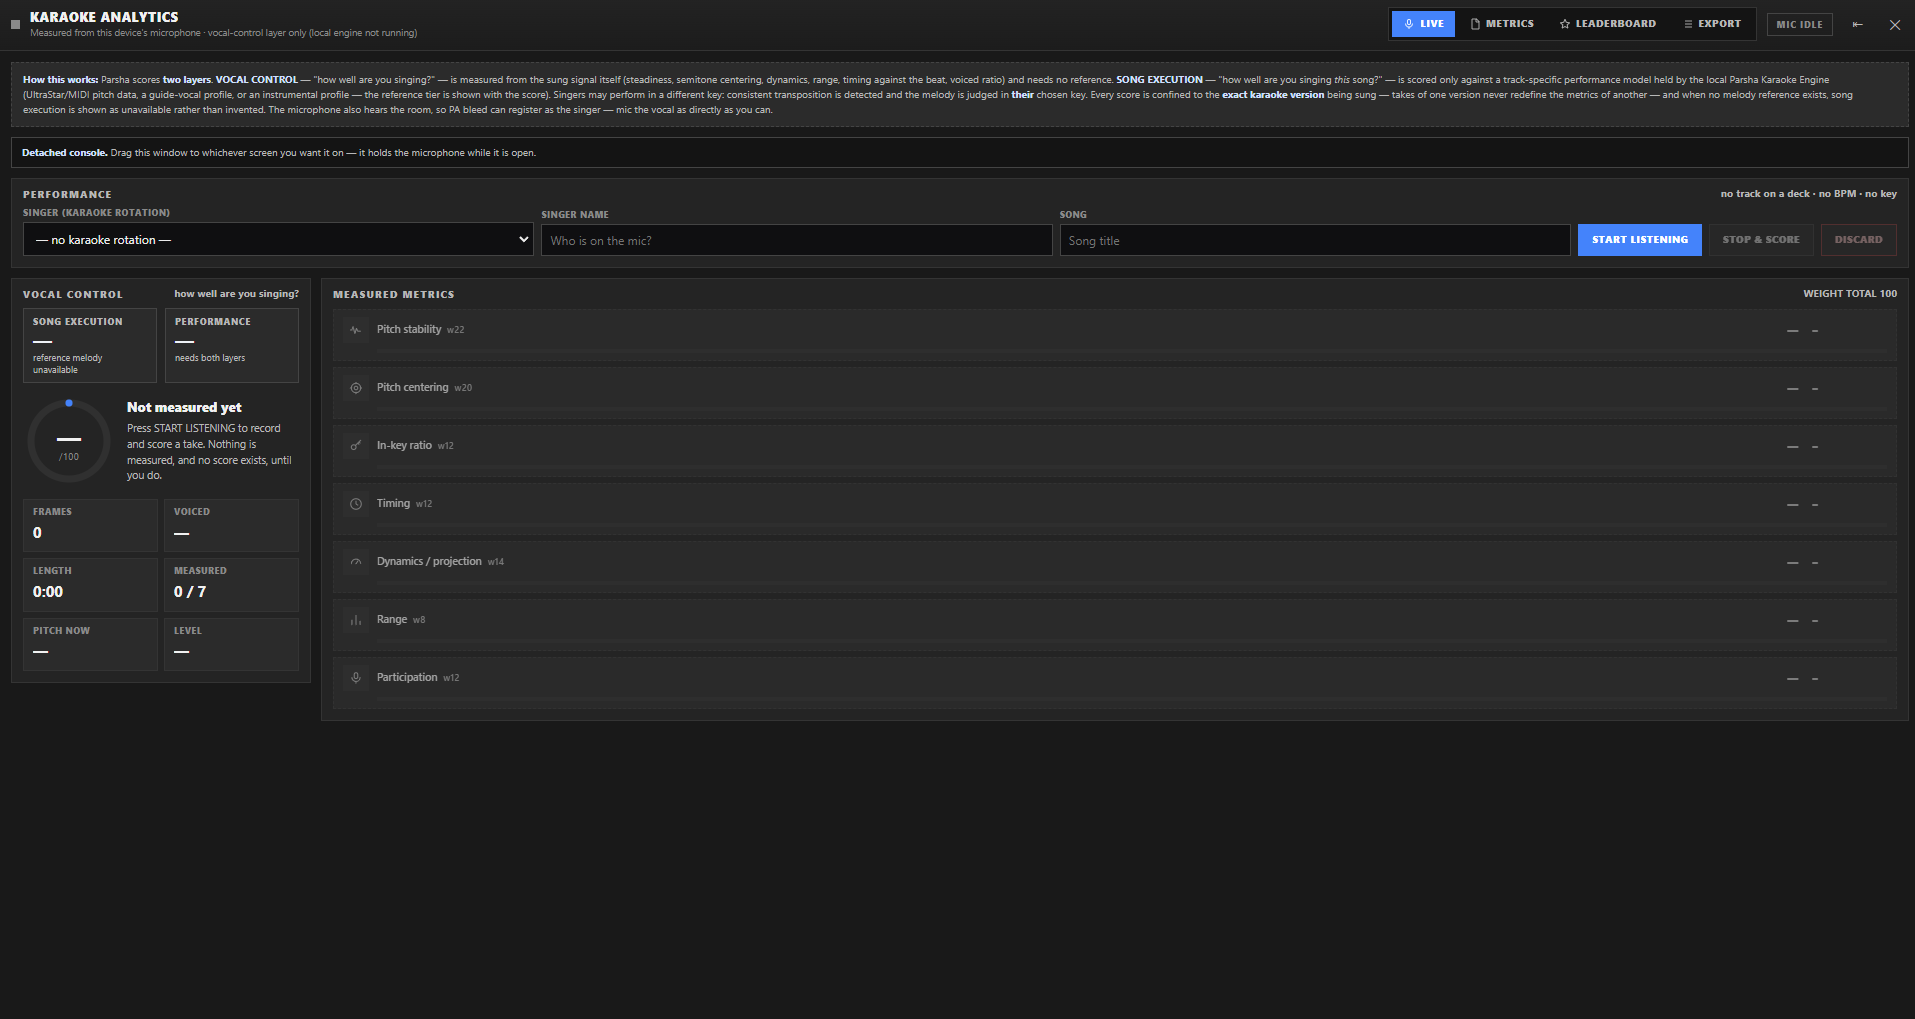Click the microphone icon in LIVE tab
The height and width of the screenshot is (1019, 1915).
coord(1408,24)
